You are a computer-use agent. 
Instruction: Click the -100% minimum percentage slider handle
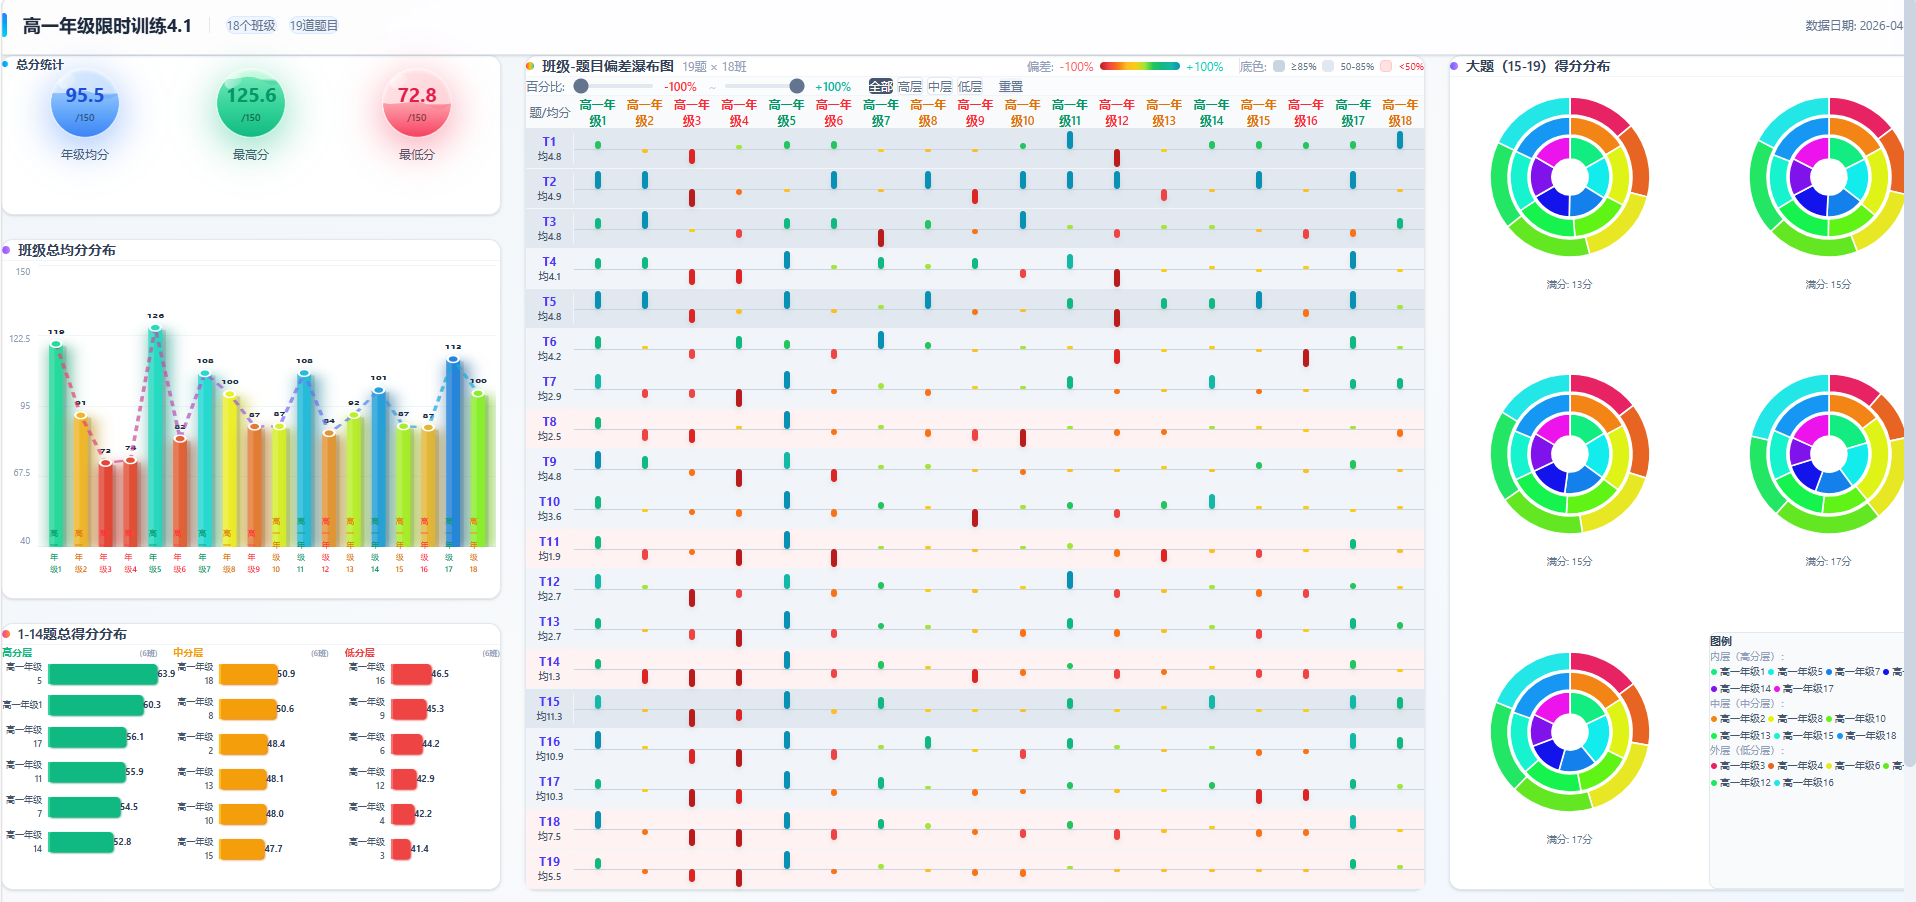[x=581, y=86]
